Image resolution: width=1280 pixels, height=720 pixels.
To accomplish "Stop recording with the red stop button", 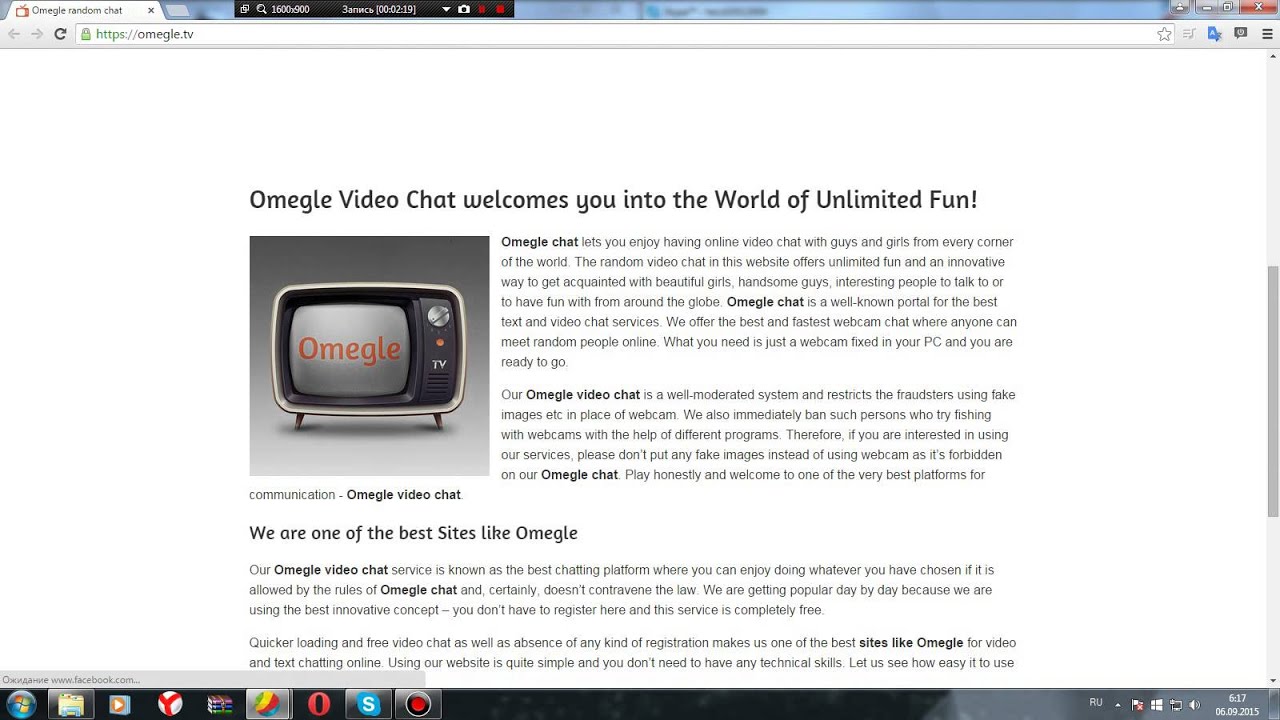I will (500, 9).
